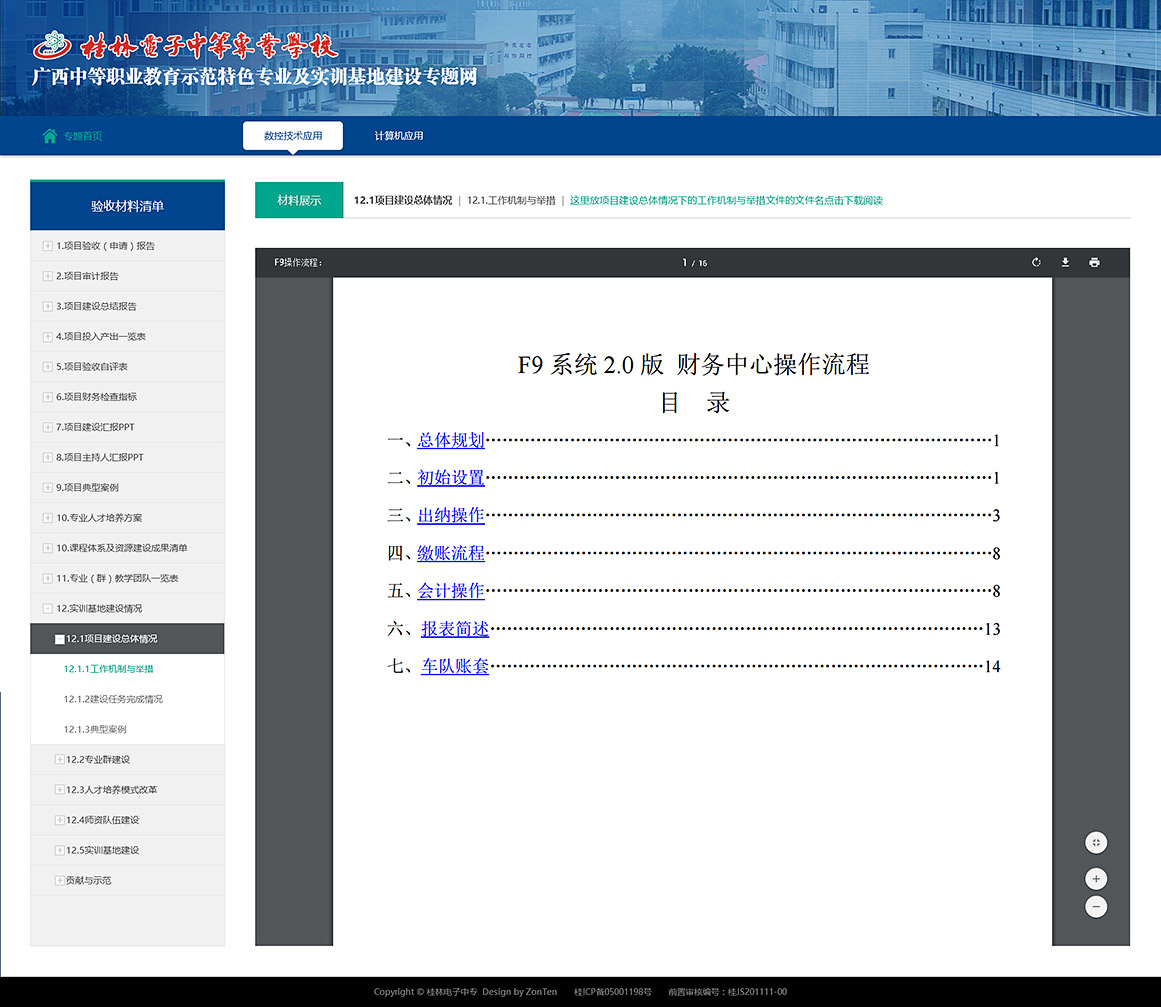The image size is (1161, 1007).
Task: Open the 车队账套 contents link
Action: tap(455, 666)
